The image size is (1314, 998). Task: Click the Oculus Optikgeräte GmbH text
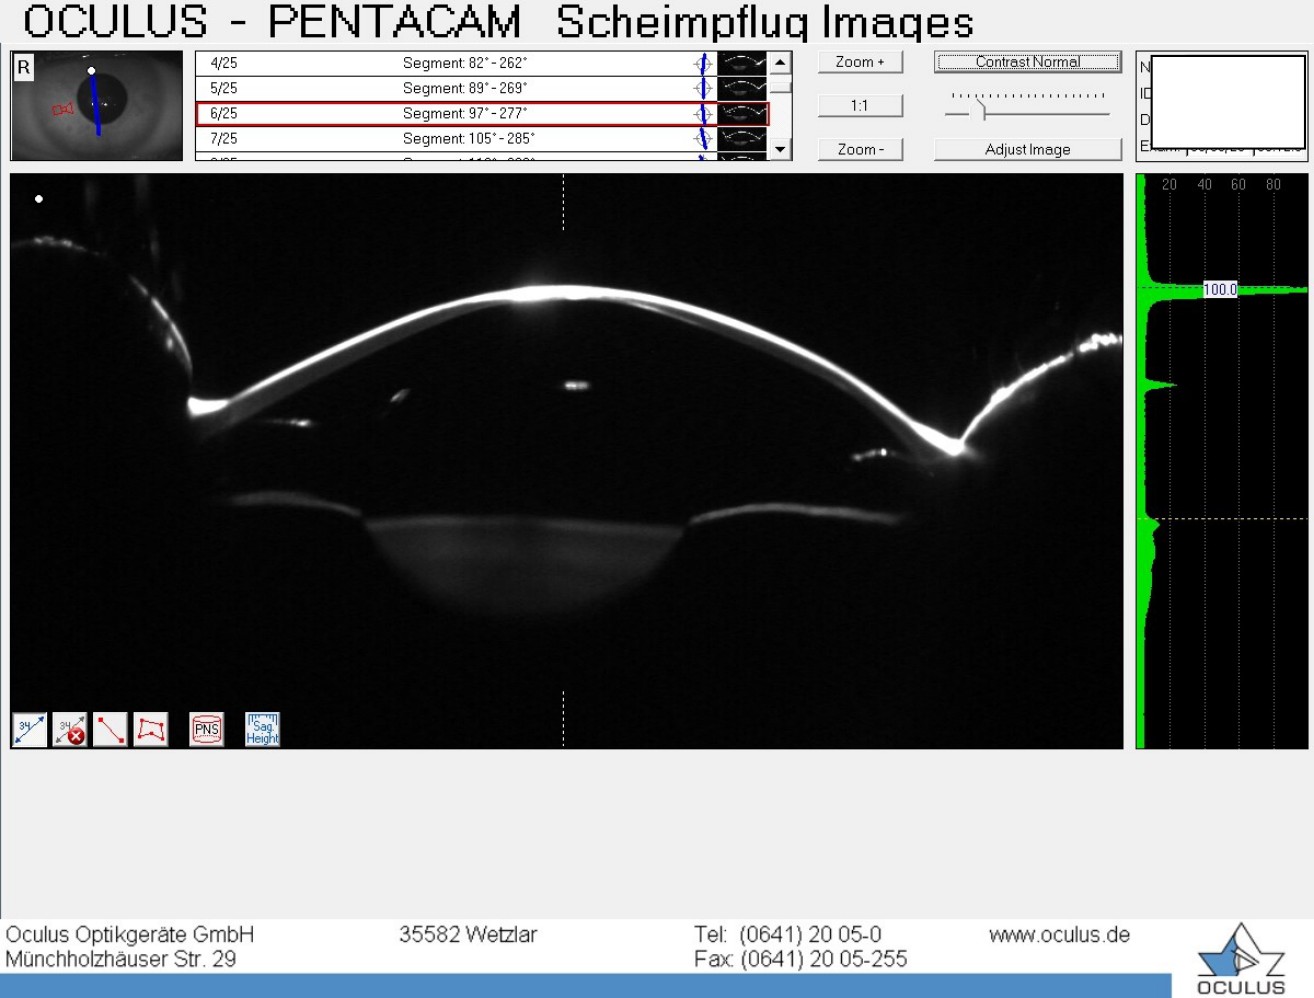pyautogui.click(x=130, y=935)
